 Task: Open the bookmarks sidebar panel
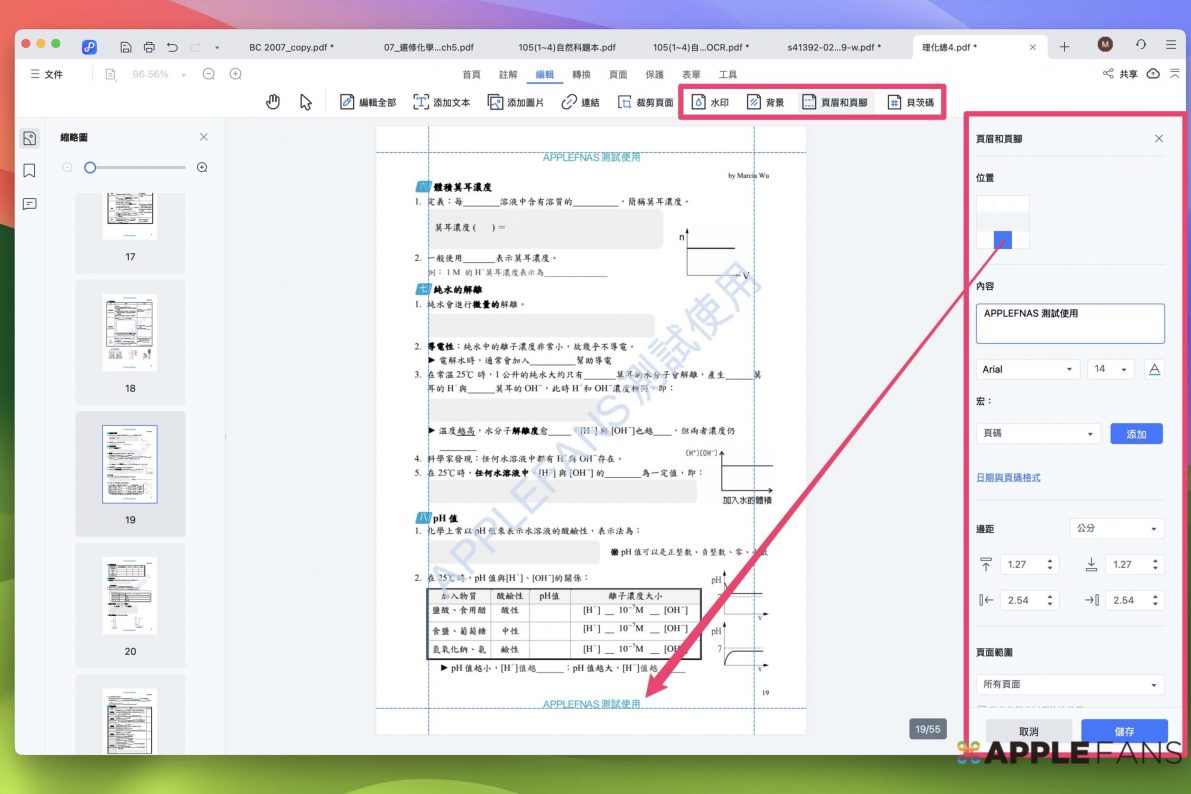coord(29,171)
